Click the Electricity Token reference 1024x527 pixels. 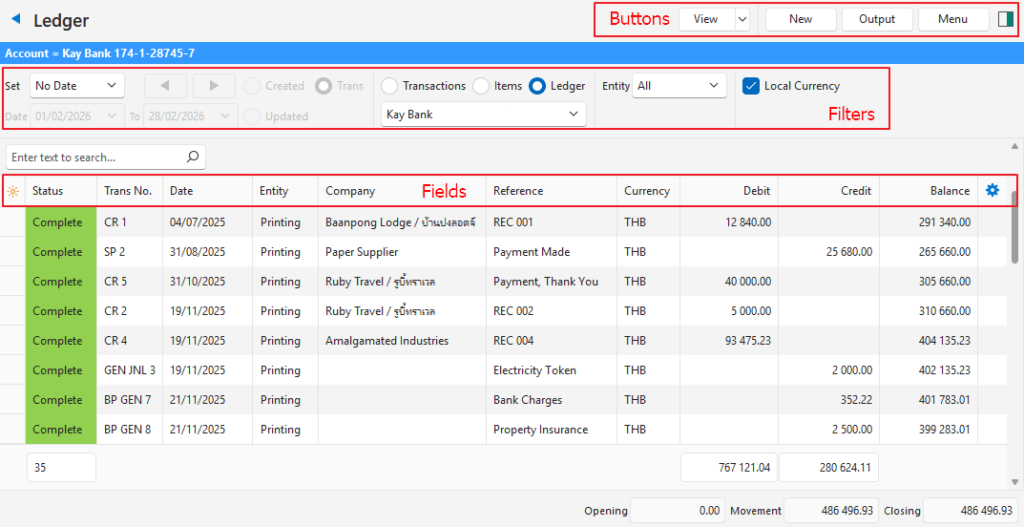click(x=535, y=370)
